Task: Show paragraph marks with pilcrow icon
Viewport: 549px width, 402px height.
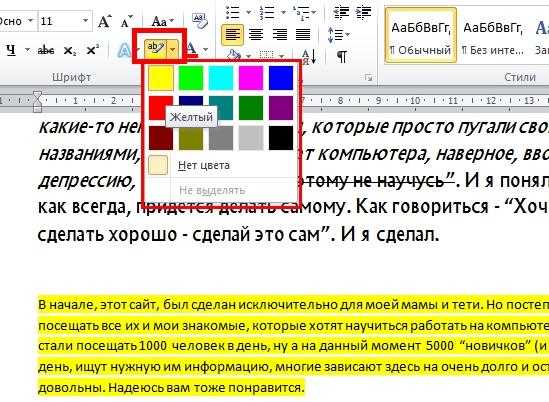Action: [x=342, y=56]
